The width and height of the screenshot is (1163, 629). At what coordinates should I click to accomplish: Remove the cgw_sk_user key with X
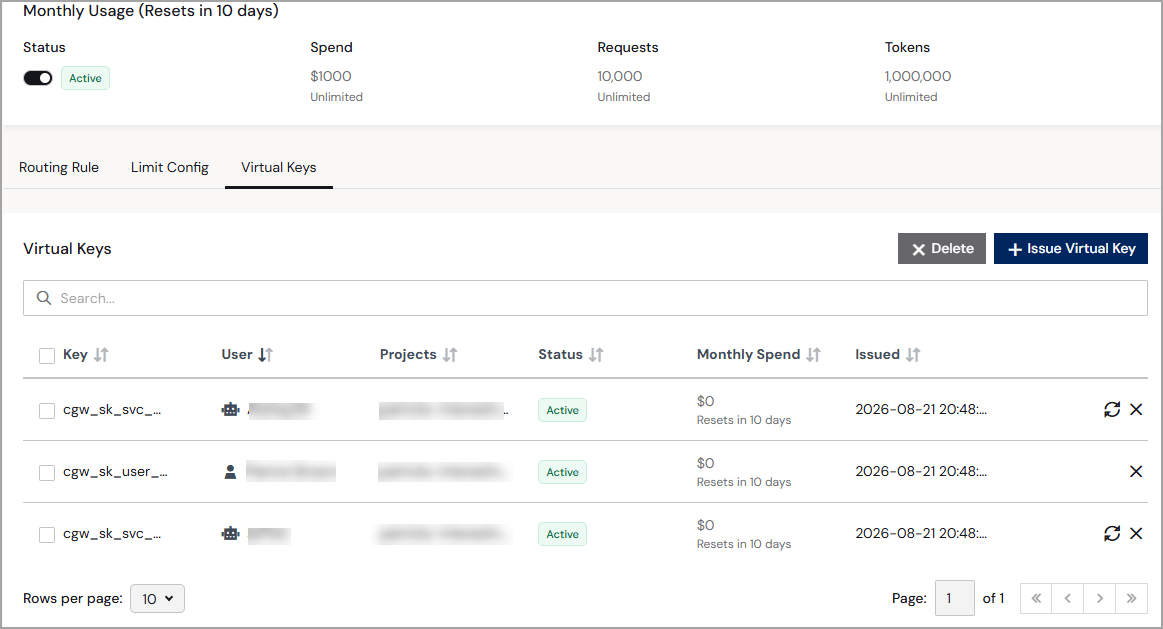(1136, 472)
